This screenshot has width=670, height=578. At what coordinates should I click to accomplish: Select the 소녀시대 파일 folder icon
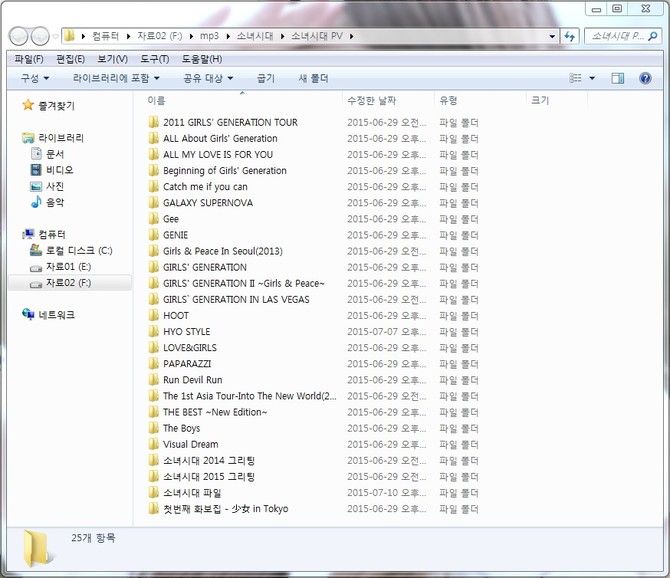pos(153,493)
